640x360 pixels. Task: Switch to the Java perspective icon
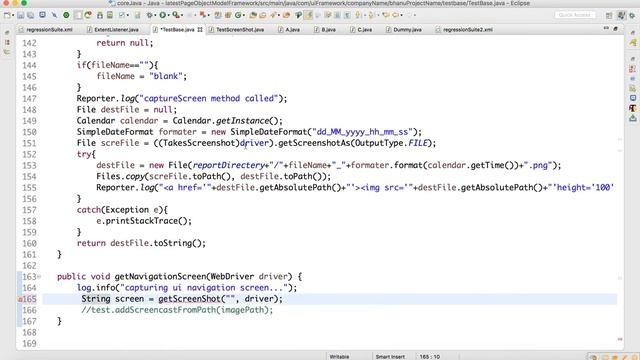click(x=621, y=15)
